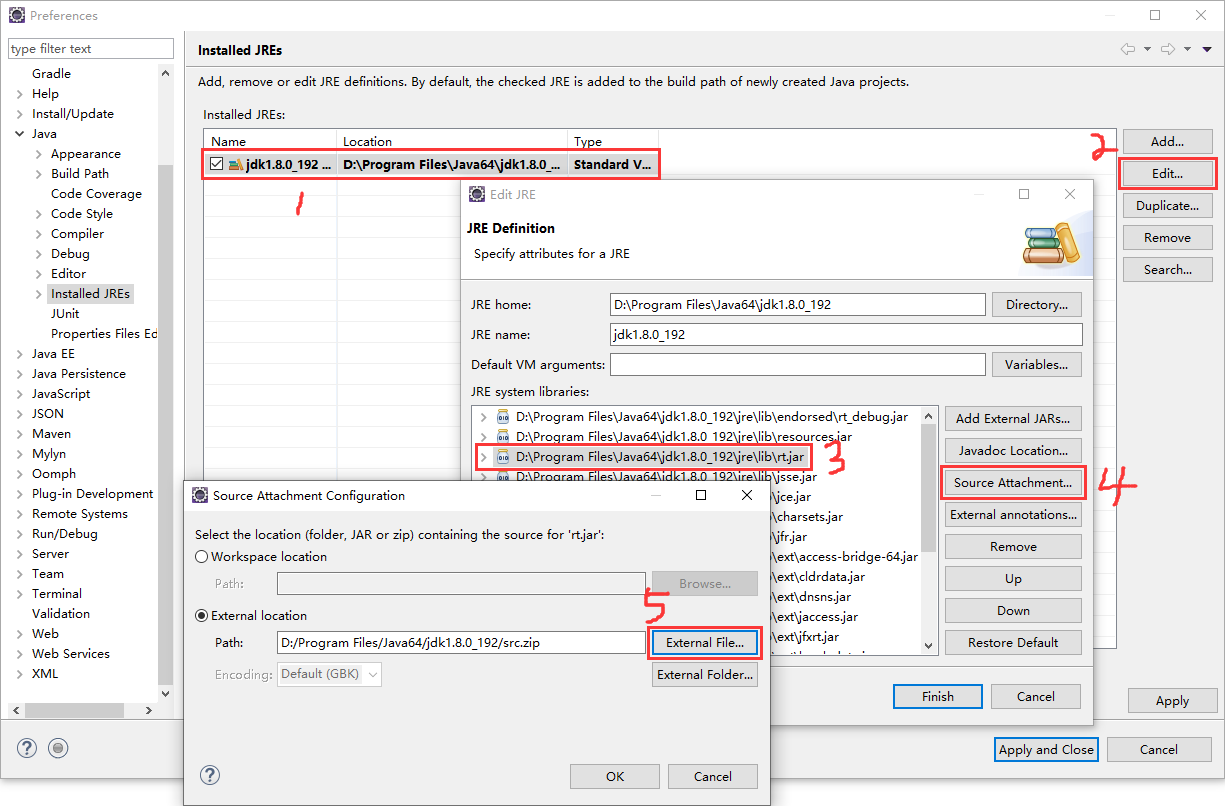This screenshot has height=806, width=1225.
Task: Select Build Path in the preferences tree
Action: point(80,174)
